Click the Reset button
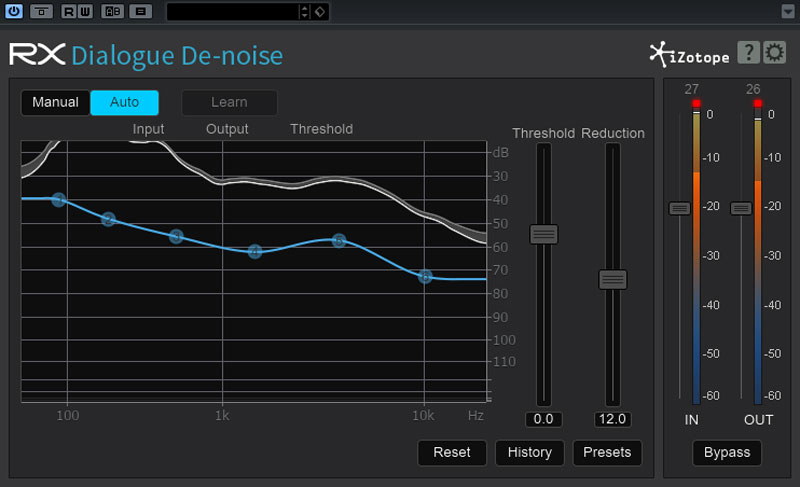This screenshot has height=487, width=800. pyautogui.click(x=452, y=453)
